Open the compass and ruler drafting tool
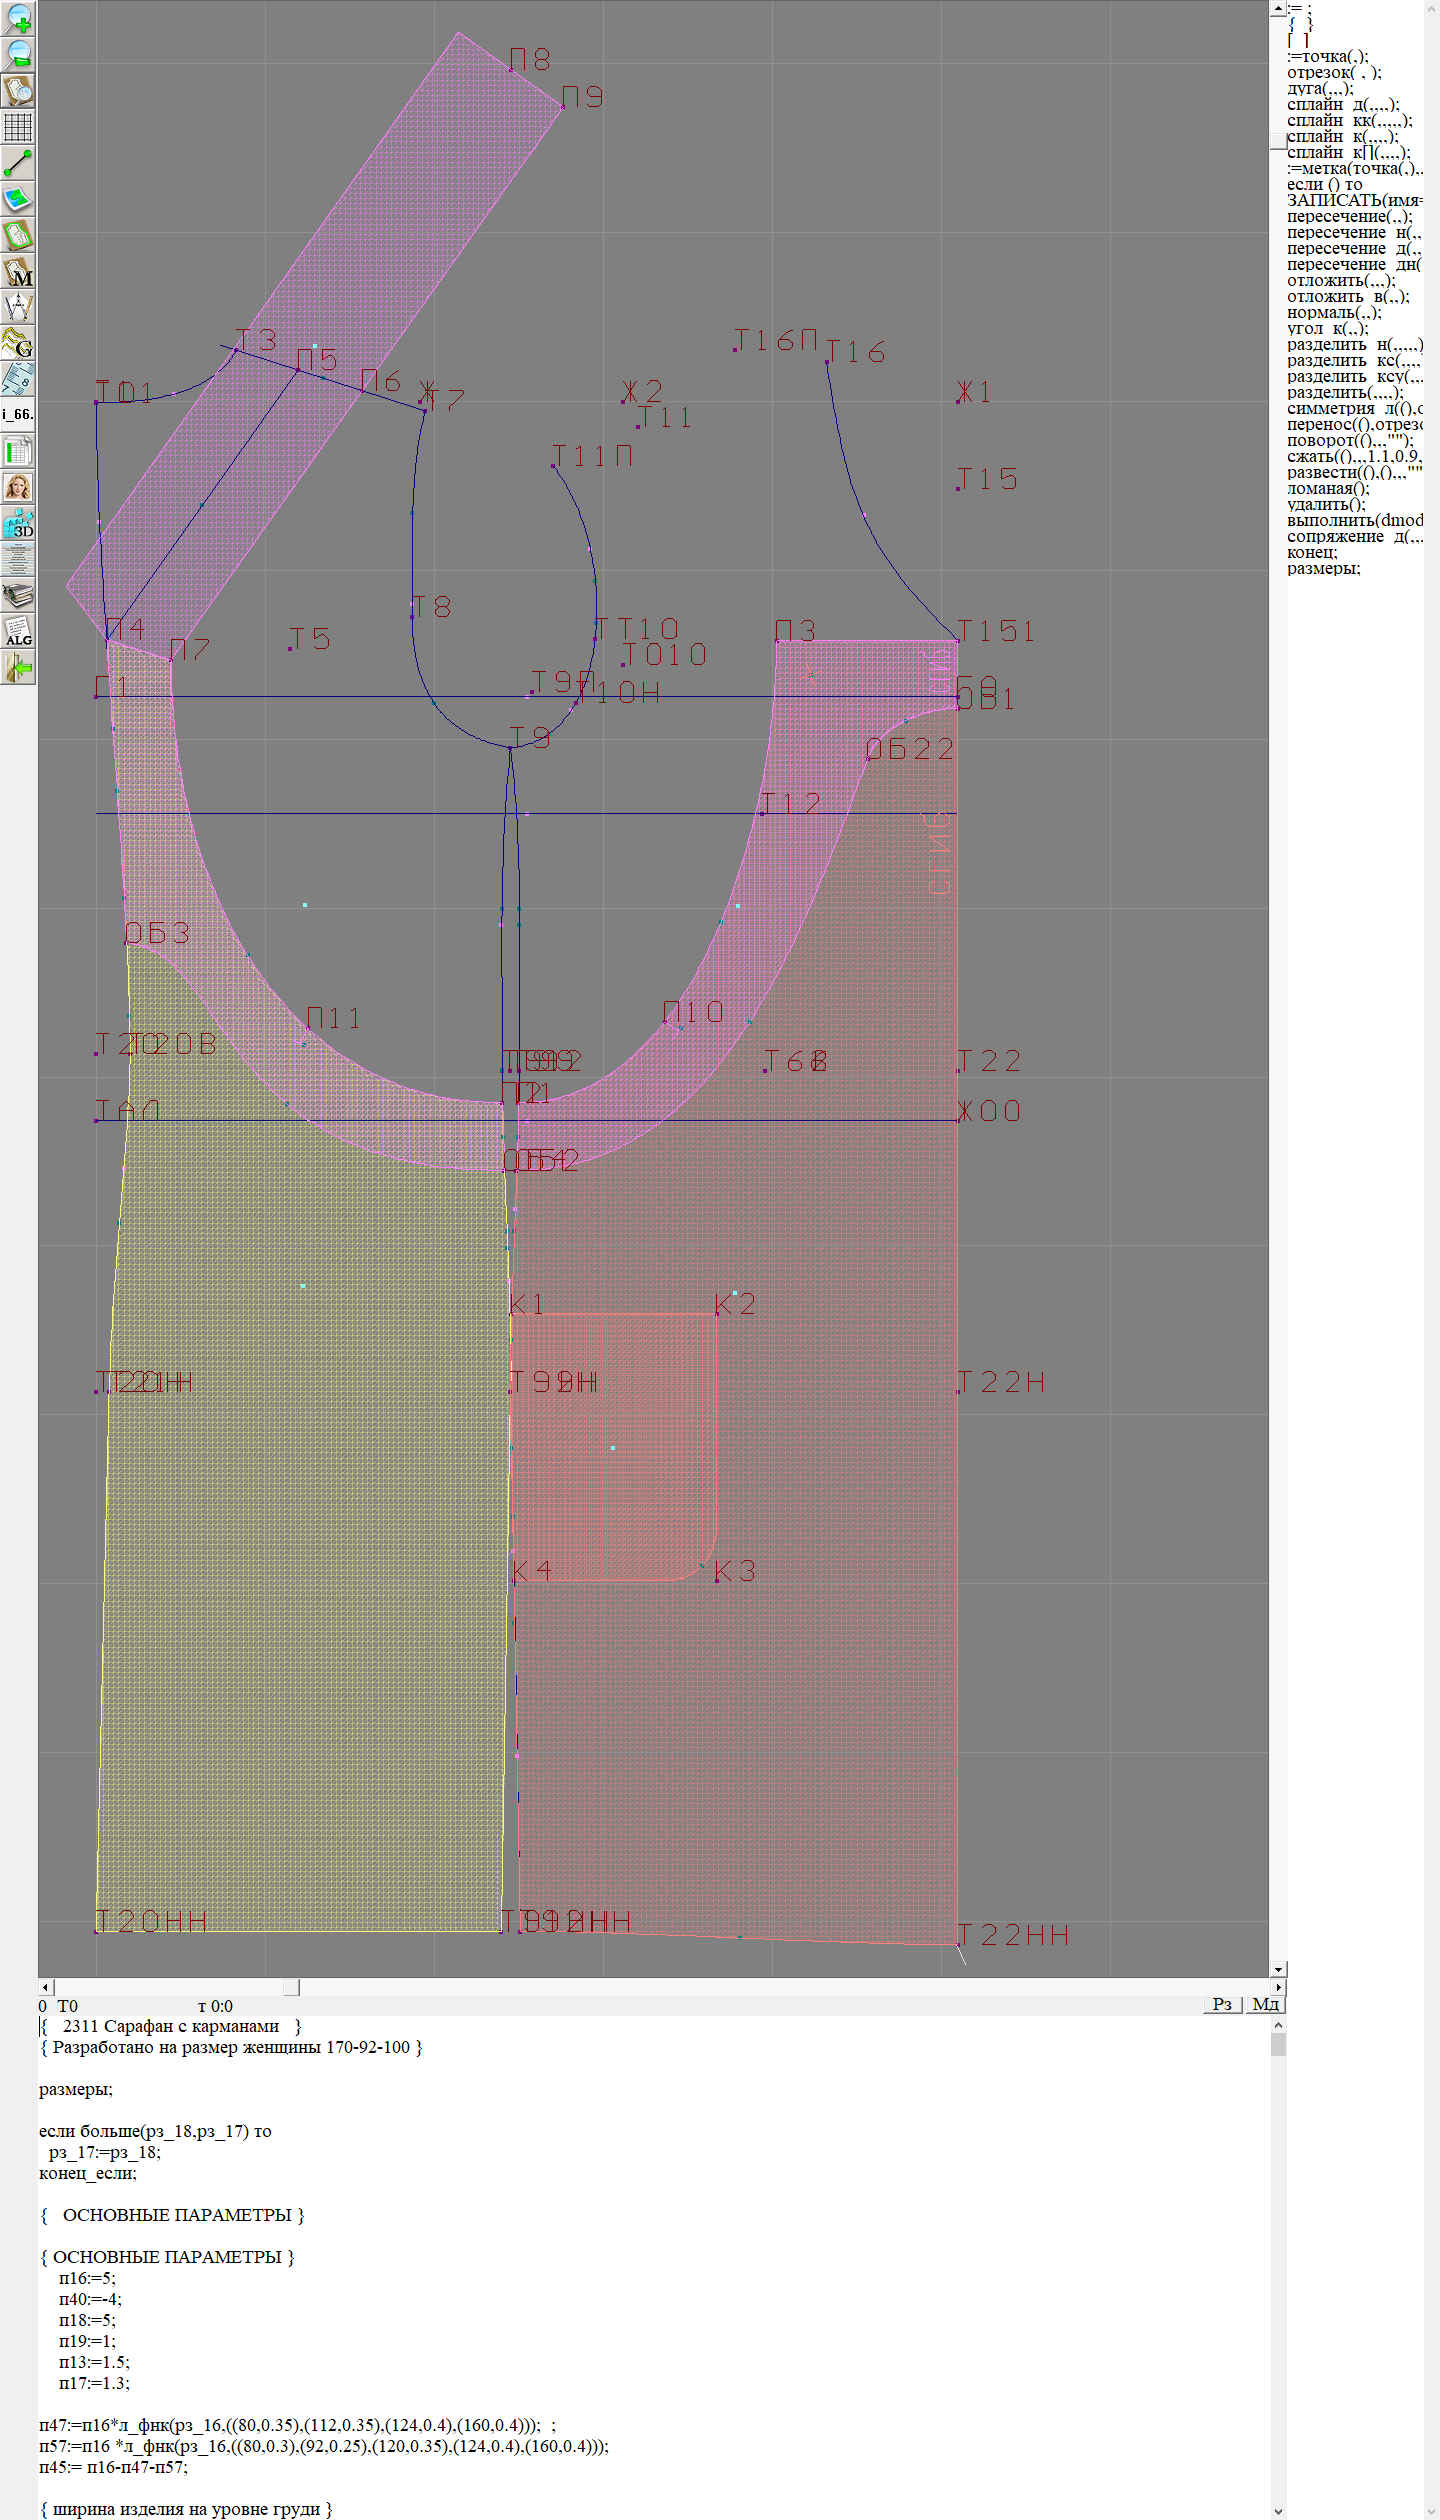 (x=18, y=308)
